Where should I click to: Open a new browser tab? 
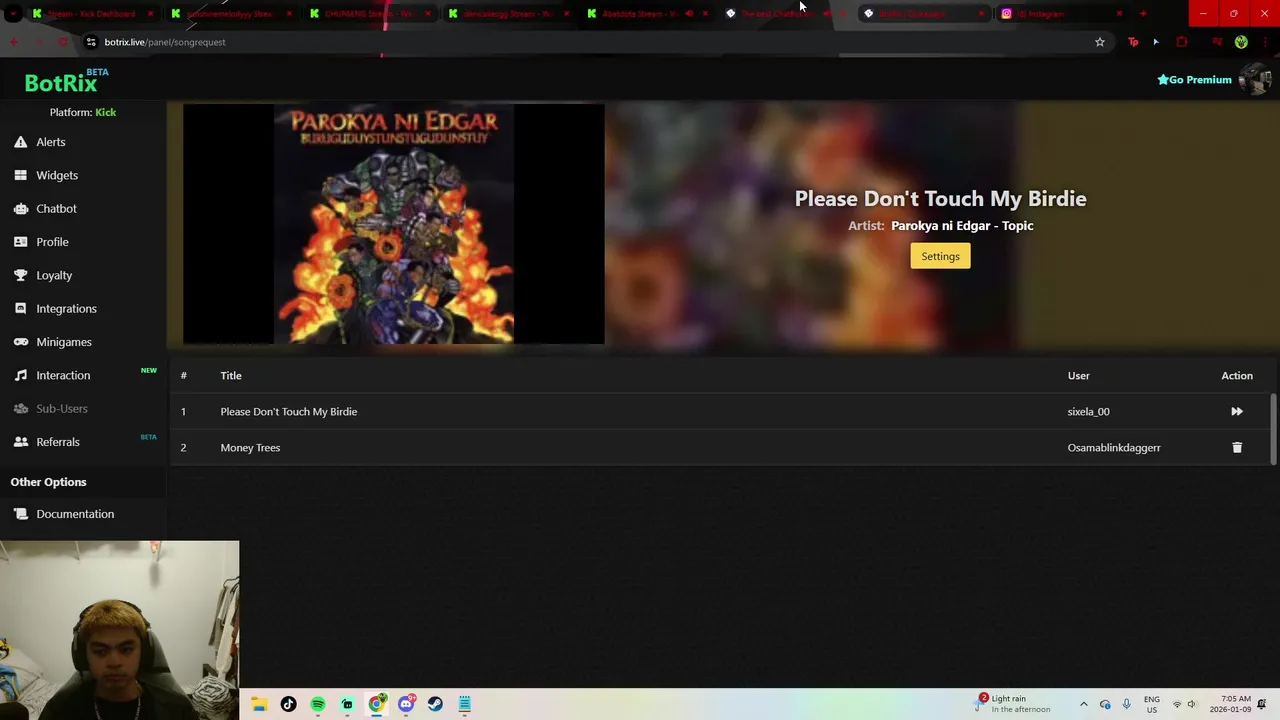(1143, 14)
